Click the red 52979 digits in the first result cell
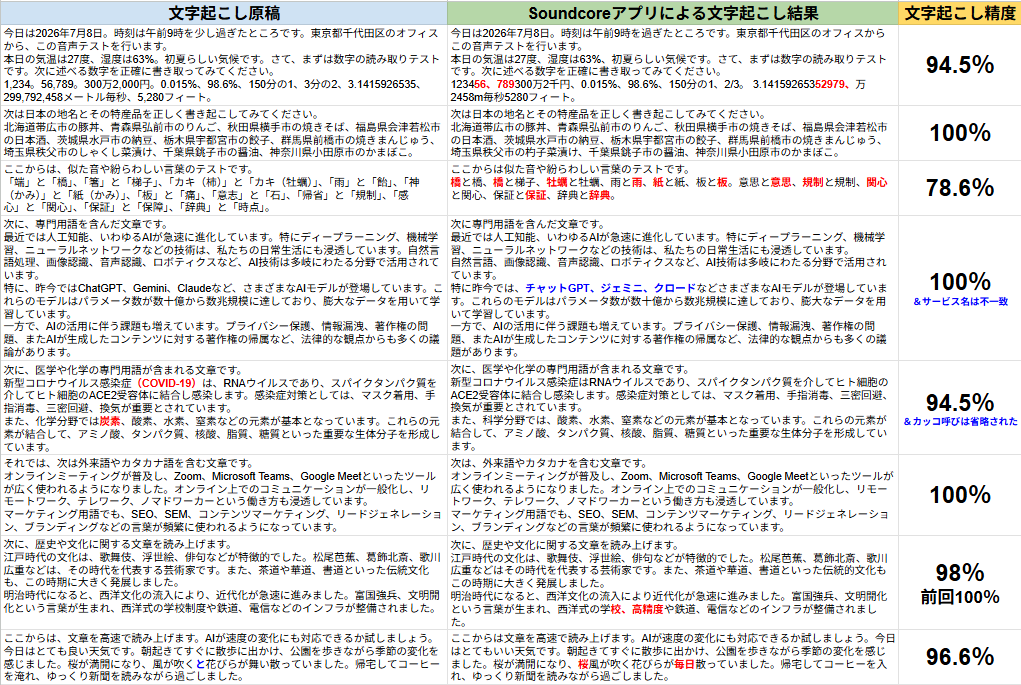Viewport: 1021px width, 685px height. pyautogui.click(x=831, y=85)
